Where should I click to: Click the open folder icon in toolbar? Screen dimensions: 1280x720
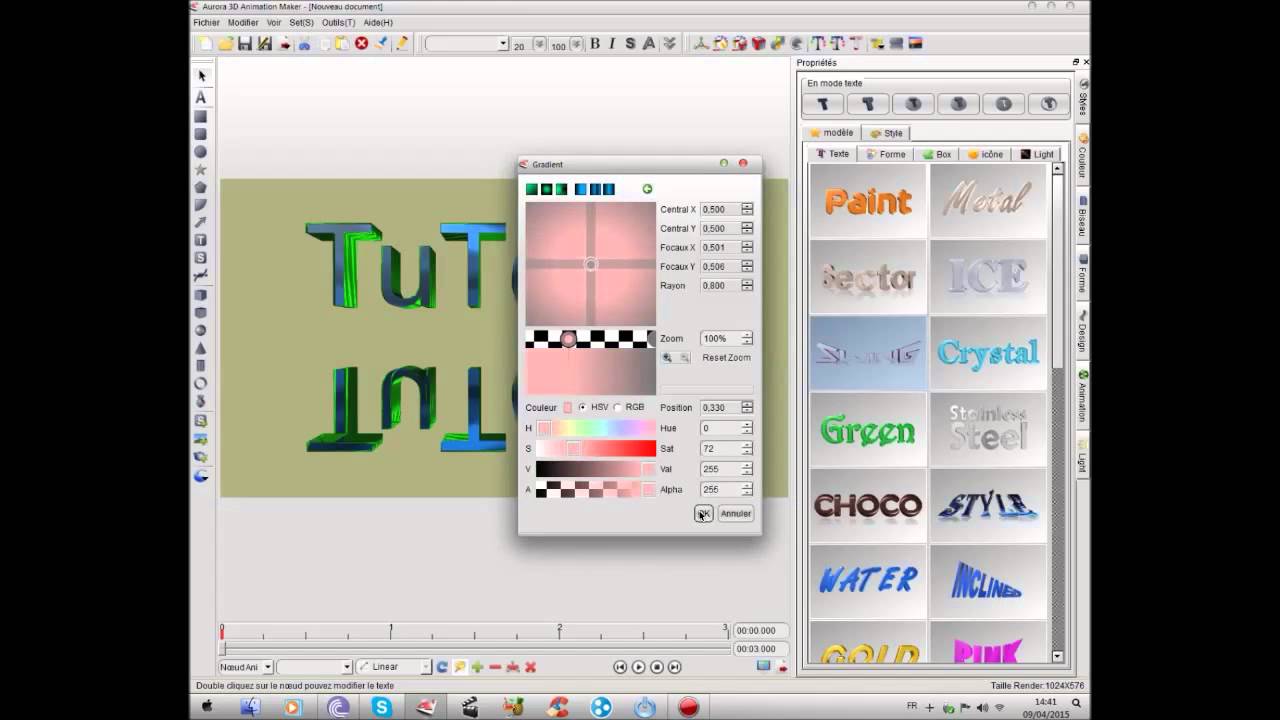coord(226,44)
